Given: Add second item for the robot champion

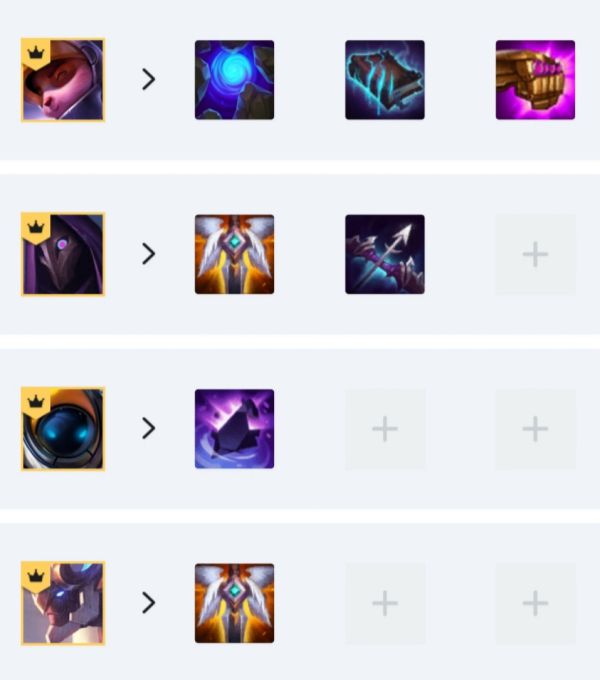Looking at the screenshot, I should coord(385,429).
